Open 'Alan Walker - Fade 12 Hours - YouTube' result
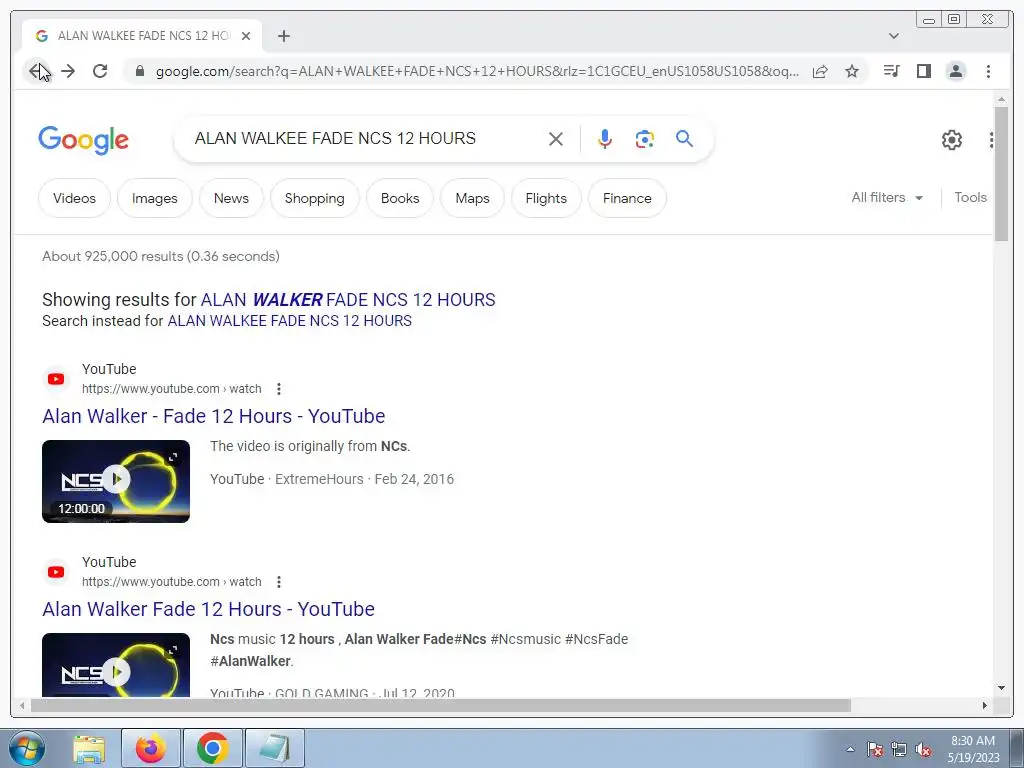Screen dimensions: 1024x768 point(214,416)
